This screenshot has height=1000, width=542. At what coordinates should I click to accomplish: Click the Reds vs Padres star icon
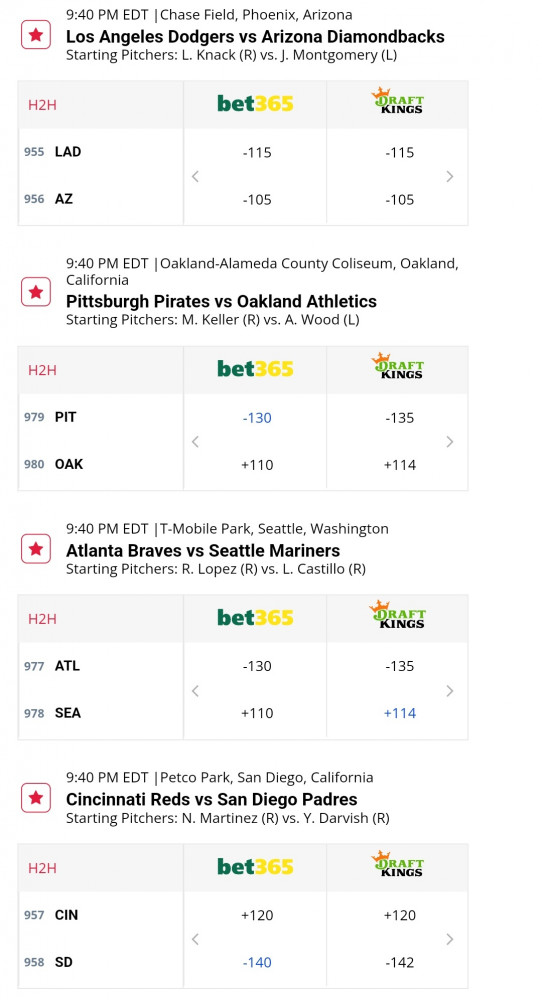(x=36, y=798)
